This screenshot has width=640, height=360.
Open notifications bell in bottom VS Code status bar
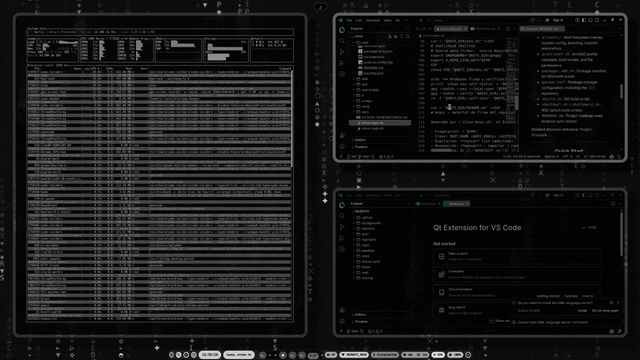[x=619, y=331]
